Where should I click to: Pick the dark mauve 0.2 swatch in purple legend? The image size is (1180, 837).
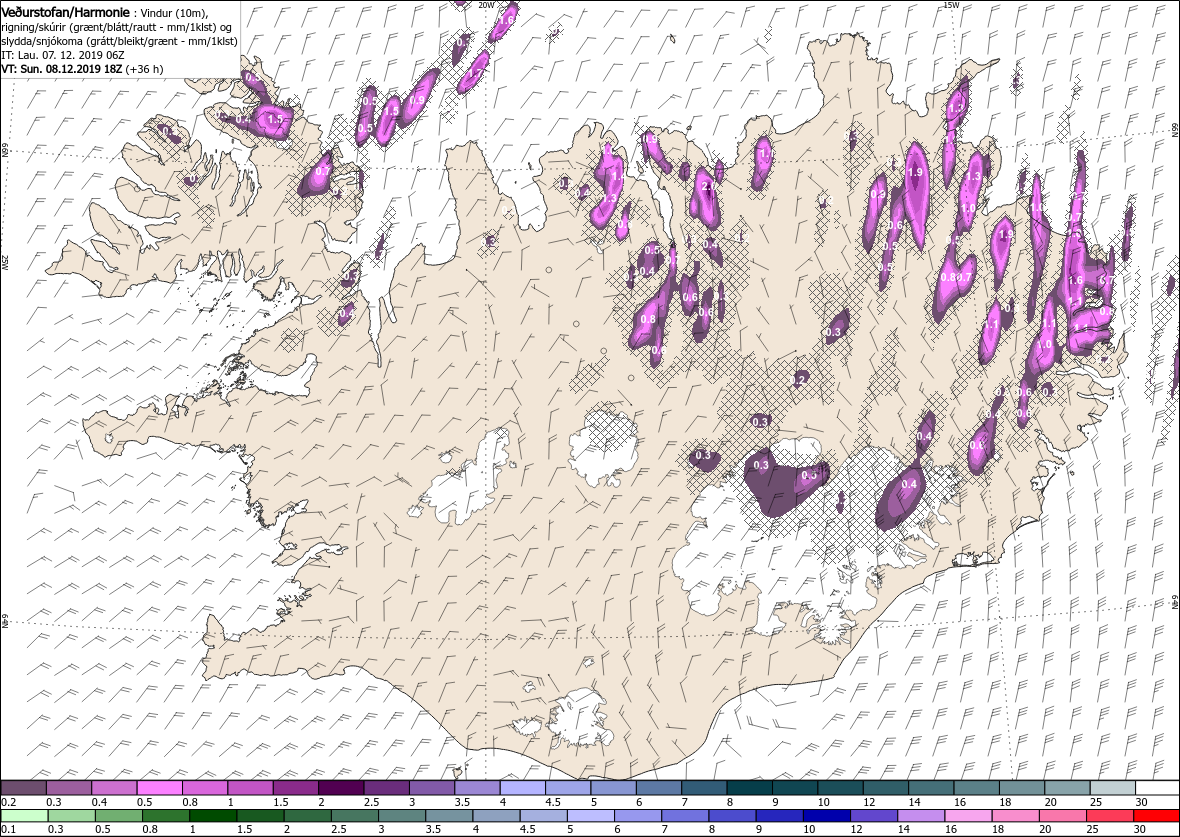tap(23, 788)
